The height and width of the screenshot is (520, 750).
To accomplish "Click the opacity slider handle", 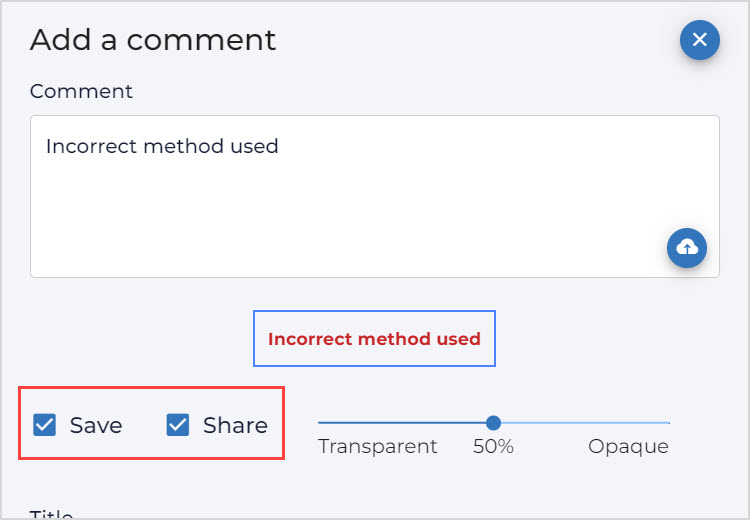I will tap(493, 423).
